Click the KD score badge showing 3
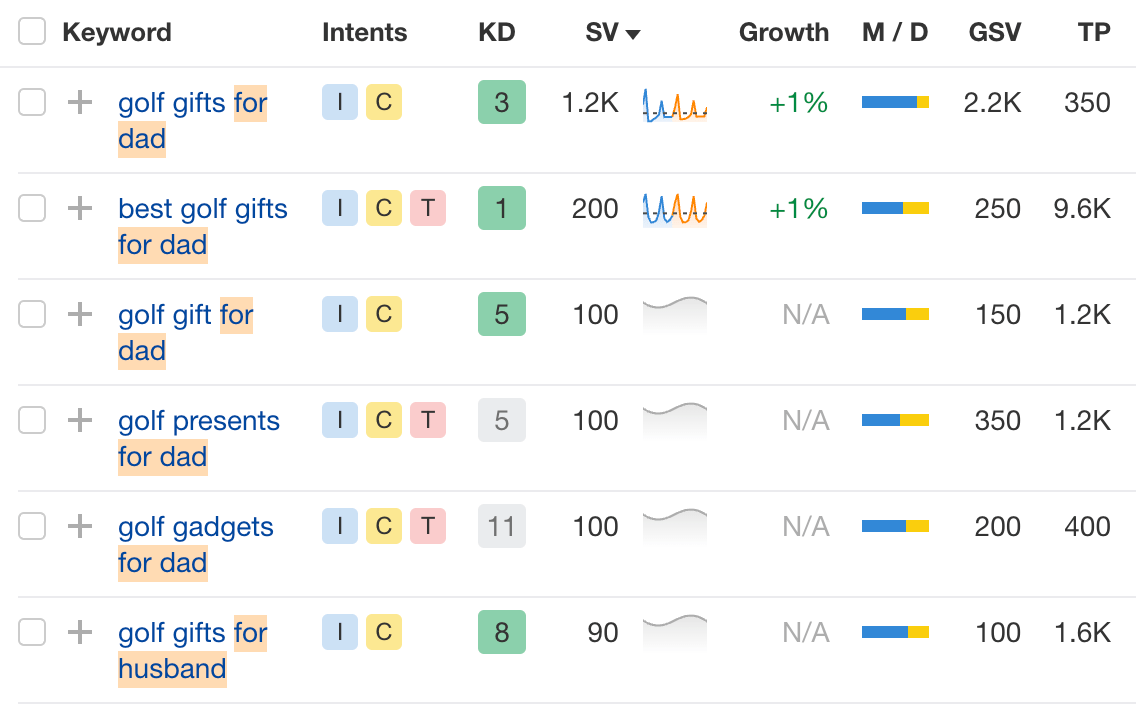This screenshot has width=1136, height=704. (x=501, y=102)
